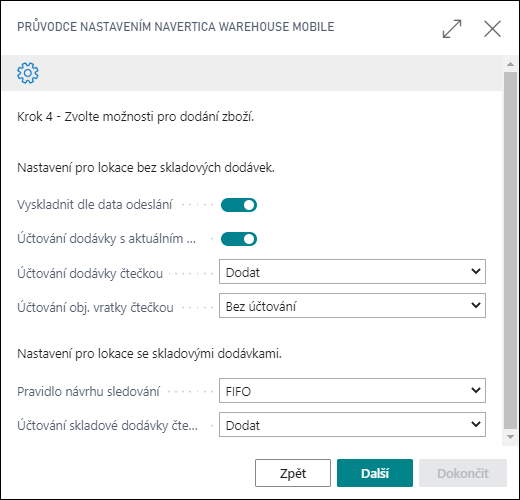520x500 pixels.
Task: Click the settings gear icon
Action: pyautogui.click(x=28, y=73)
